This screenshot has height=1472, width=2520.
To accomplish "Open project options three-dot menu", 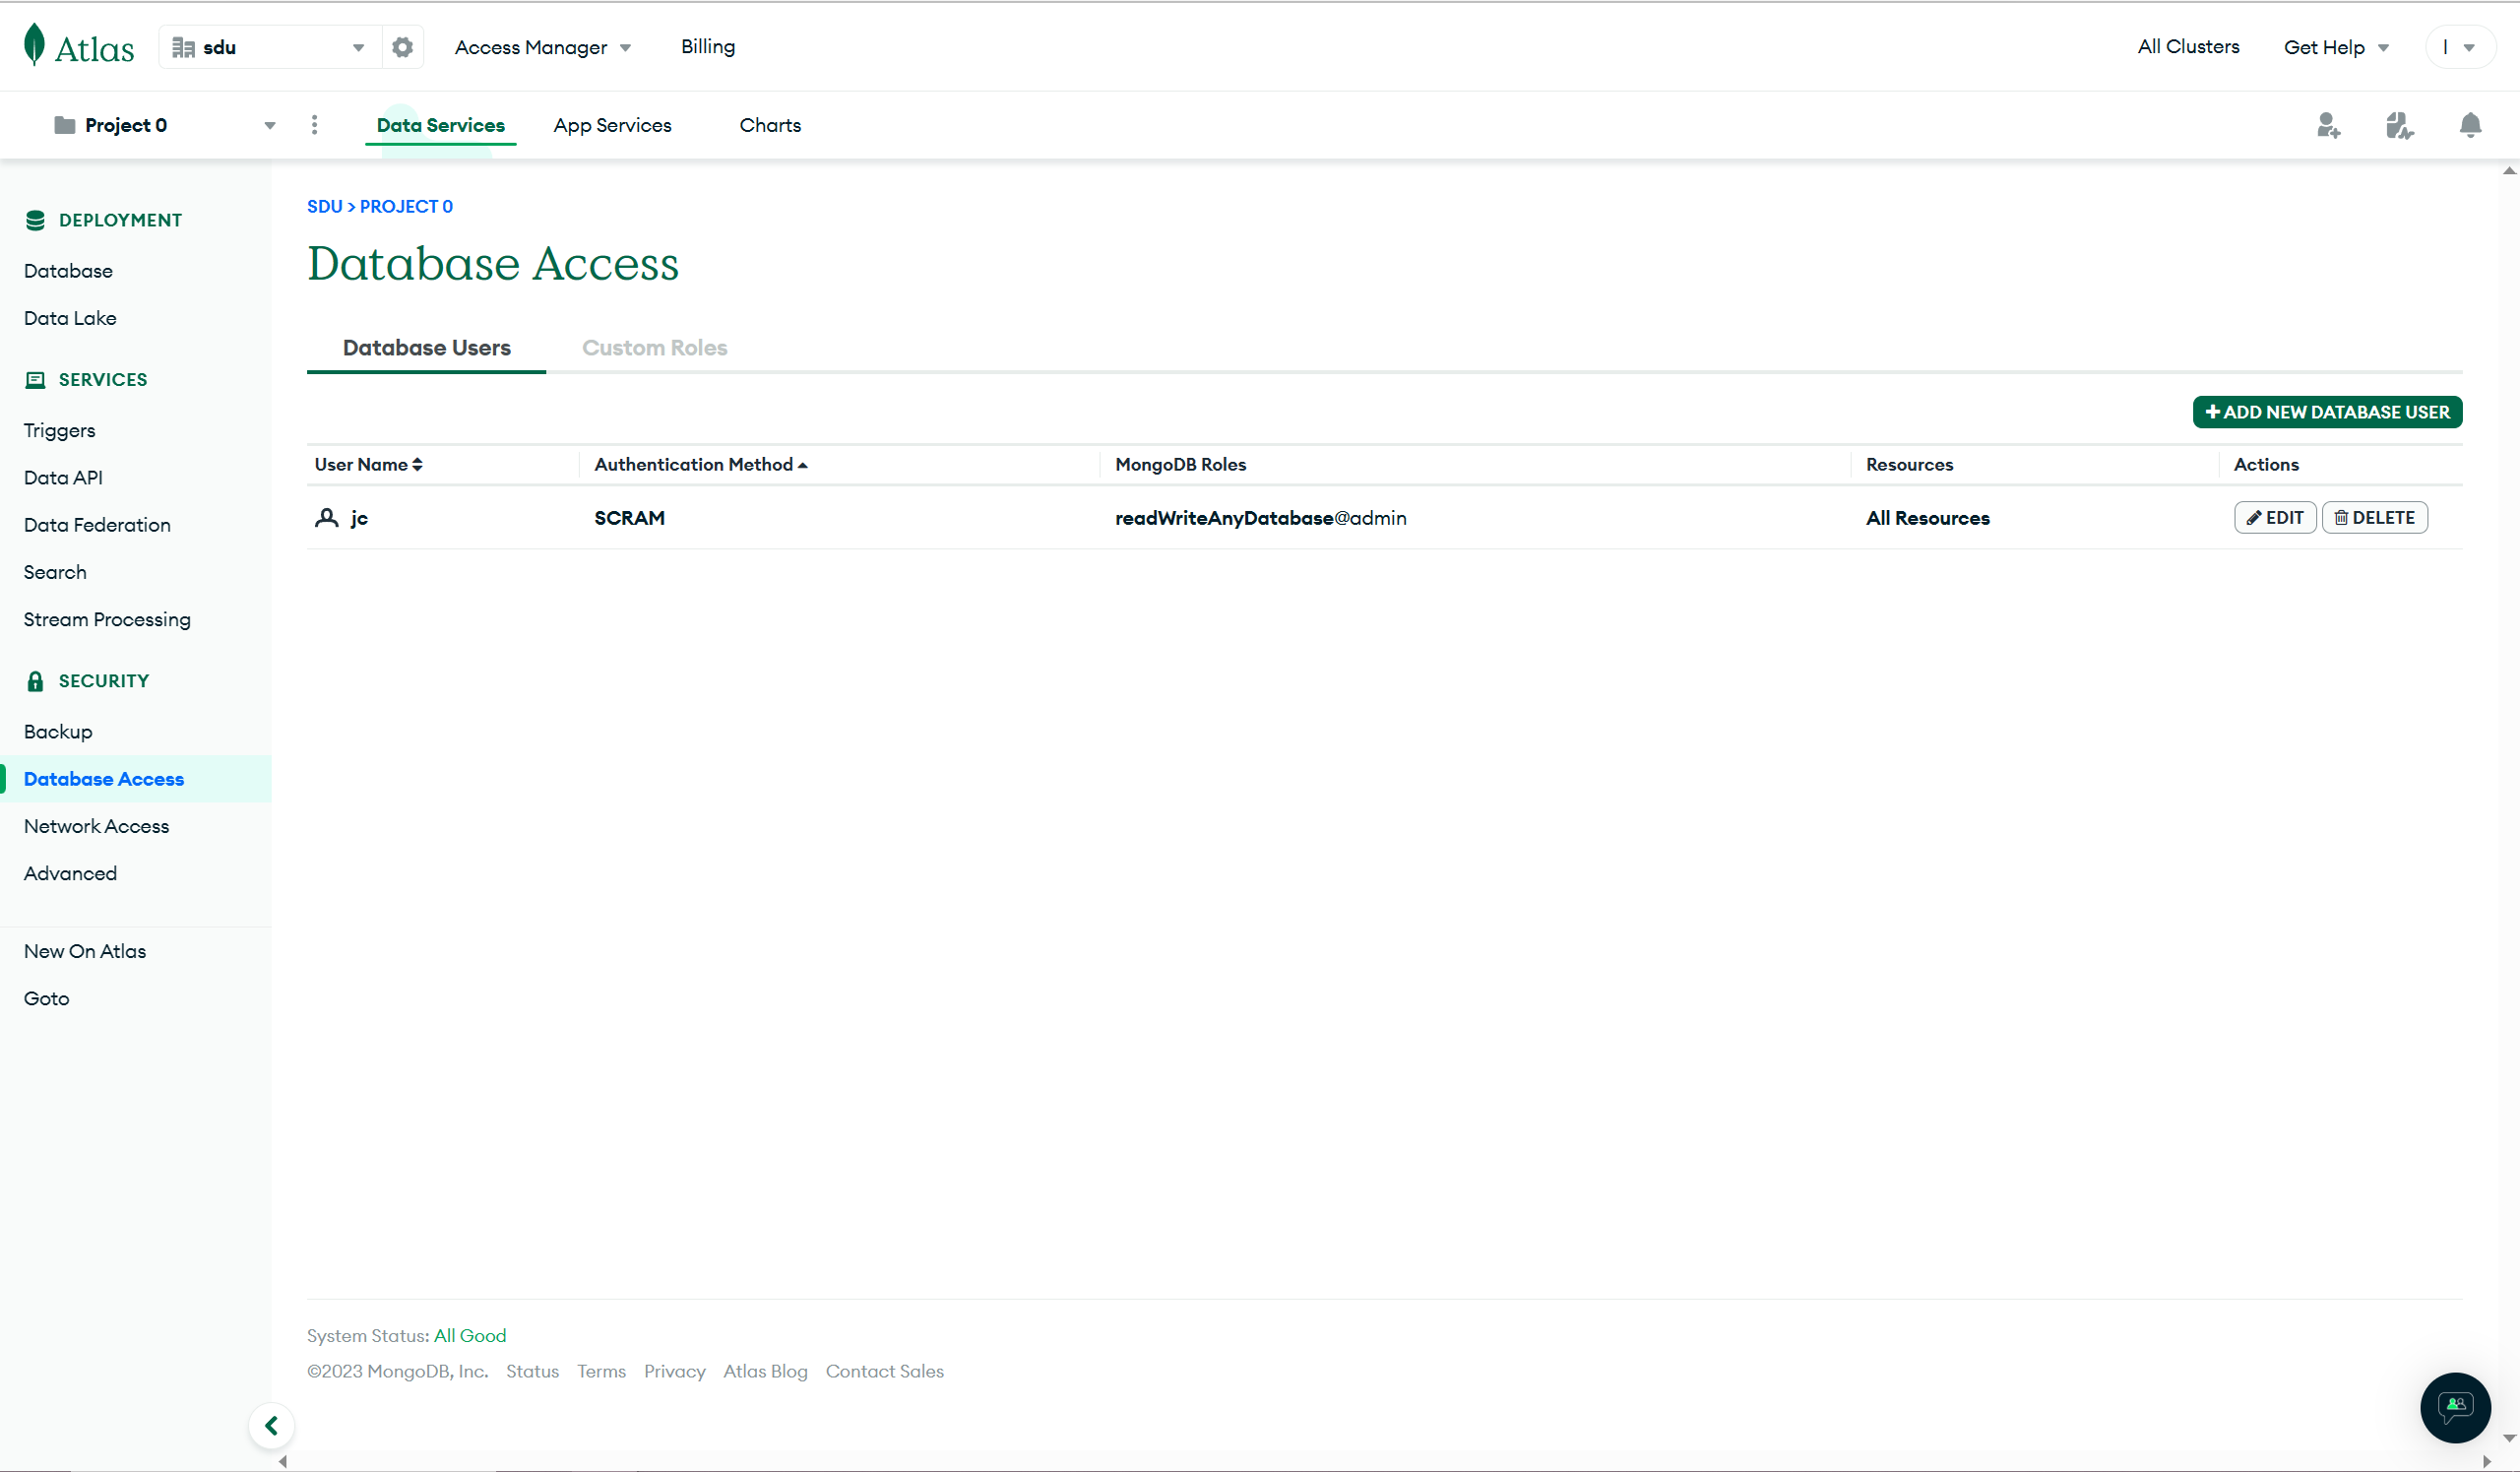I will 314,125.
